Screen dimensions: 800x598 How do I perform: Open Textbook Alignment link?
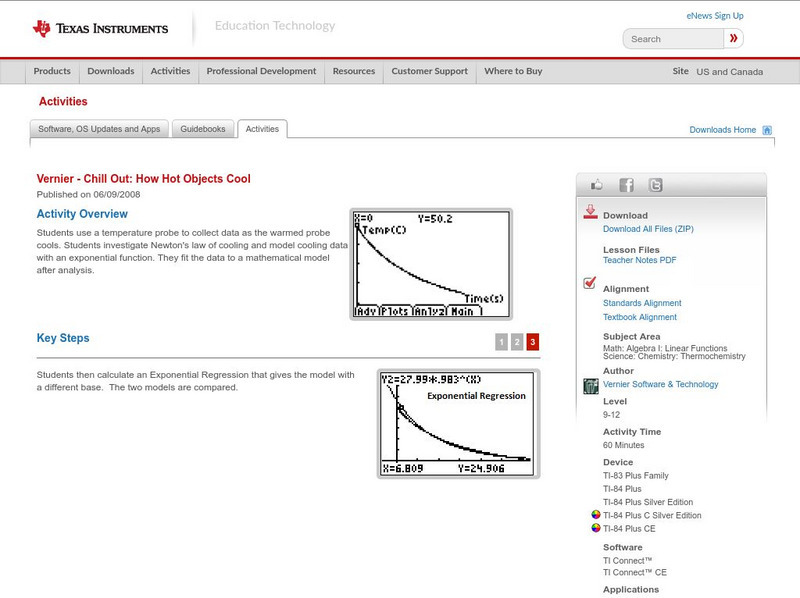[x=640, y=317]
